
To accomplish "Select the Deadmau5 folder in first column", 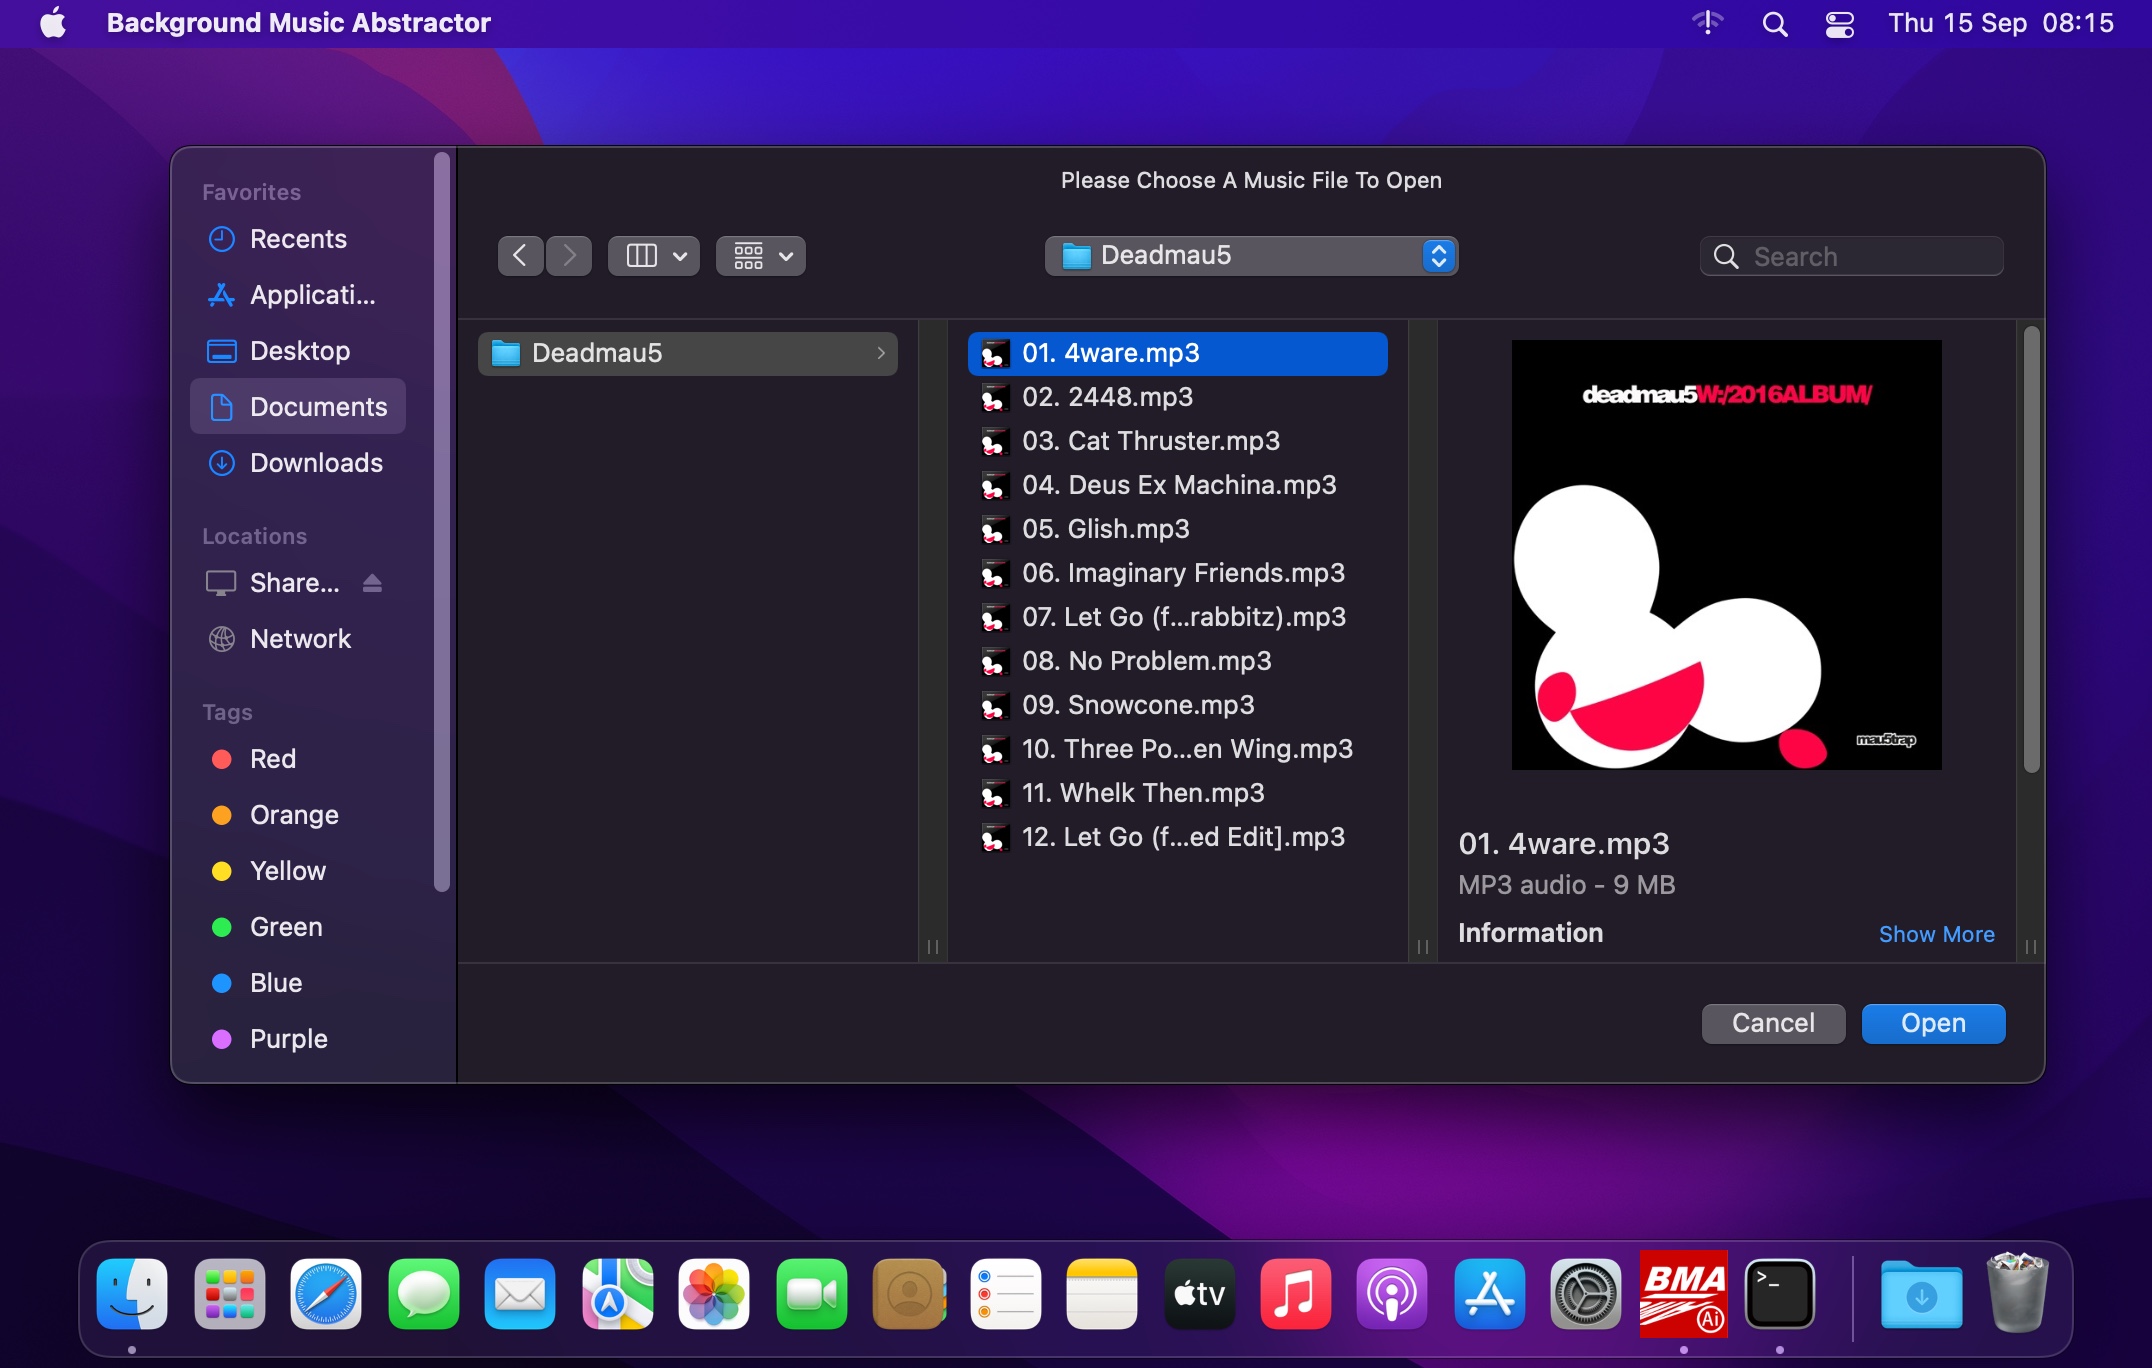I will (687, 353).
